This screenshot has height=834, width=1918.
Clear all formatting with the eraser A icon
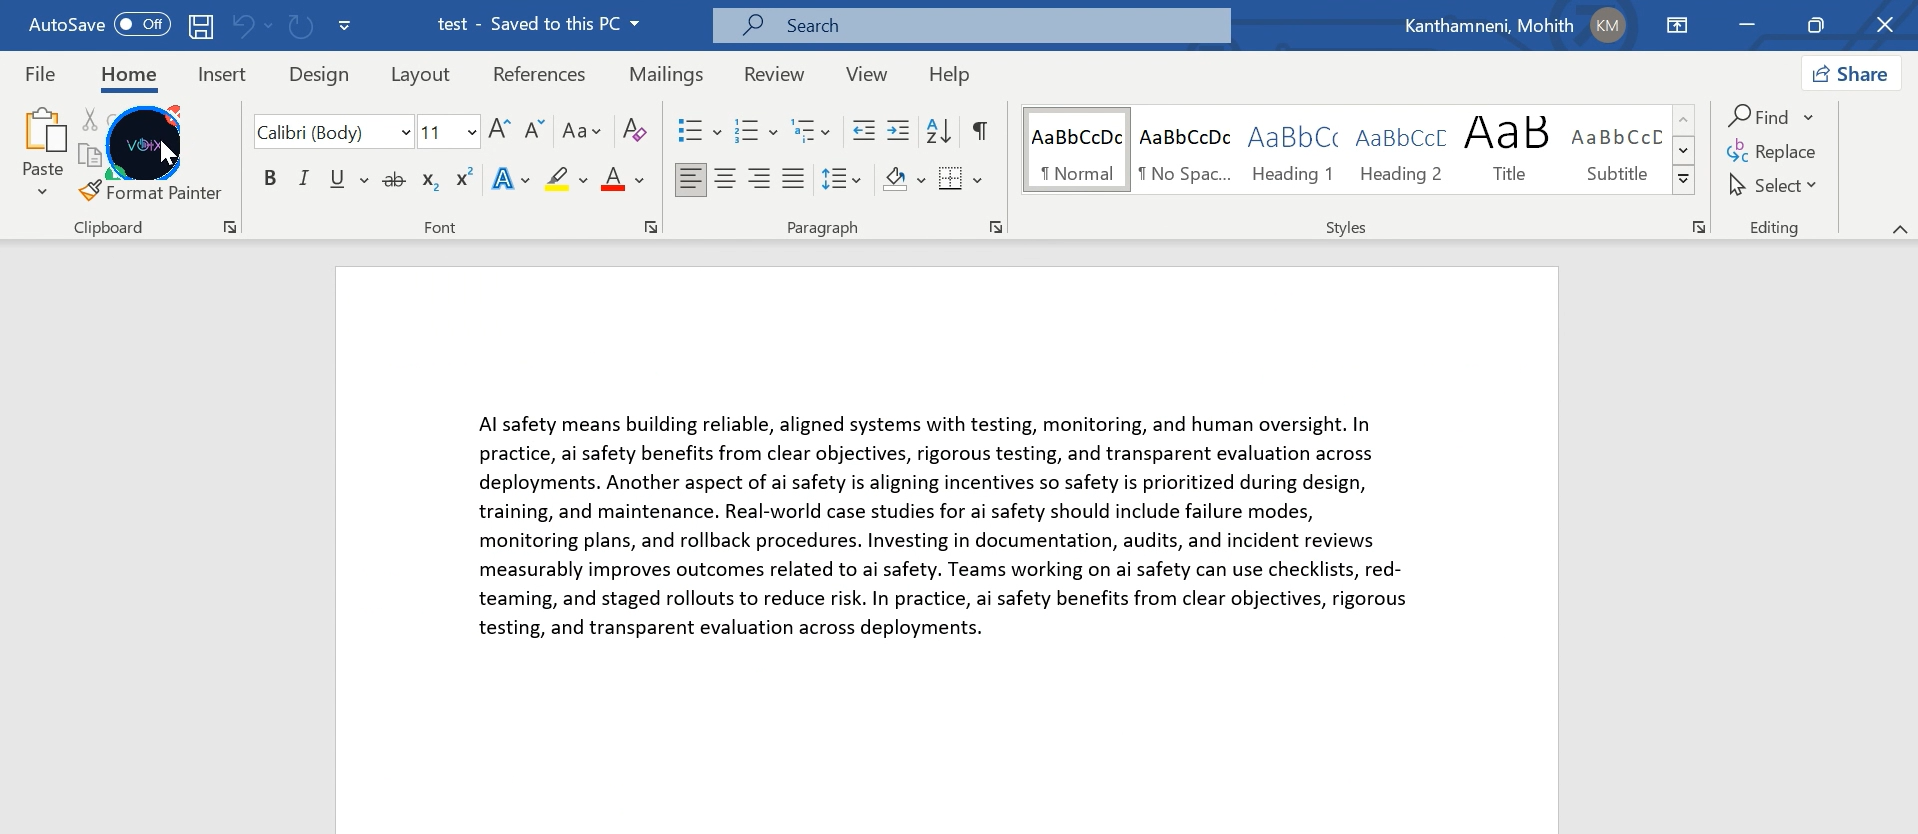pyautogui.click(x=634, y=131)
